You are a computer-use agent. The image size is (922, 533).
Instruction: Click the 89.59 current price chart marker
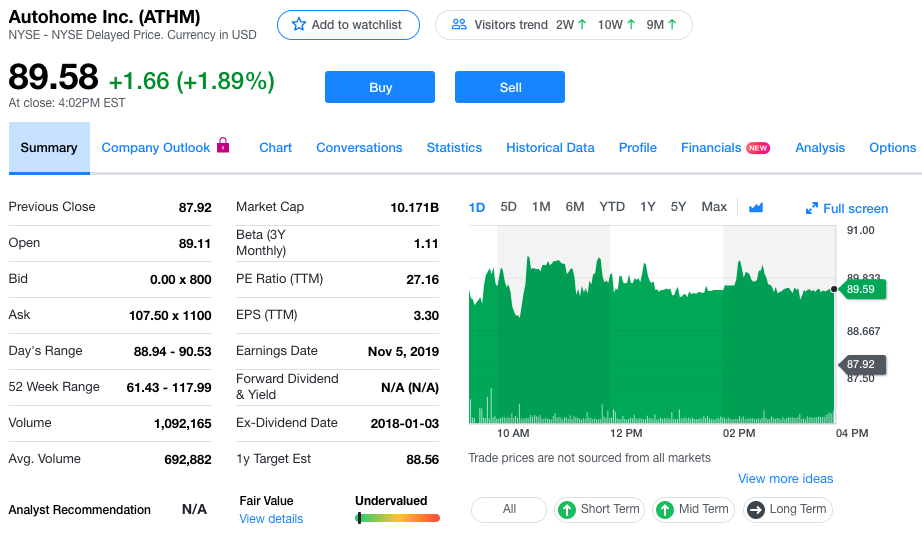(861, 289)
